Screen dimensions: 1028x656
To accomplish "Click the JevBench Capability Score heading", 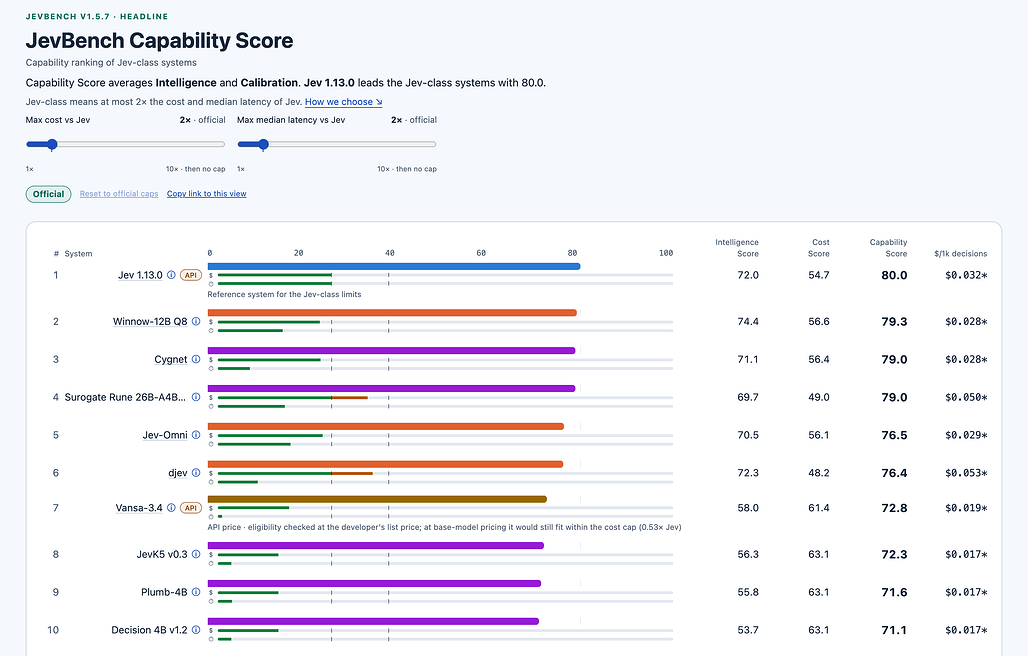I will click(159, 41).
